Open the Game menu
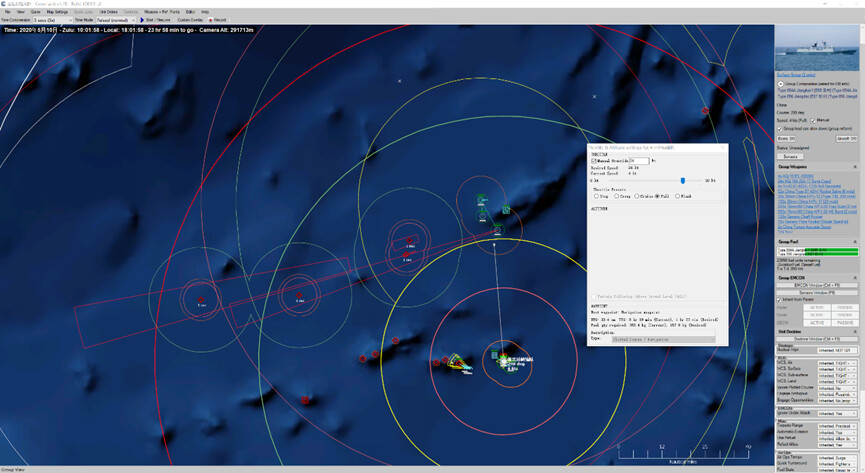Image resolution: width=865 pixels, height=473 pixels. click(x=35, y=12)
